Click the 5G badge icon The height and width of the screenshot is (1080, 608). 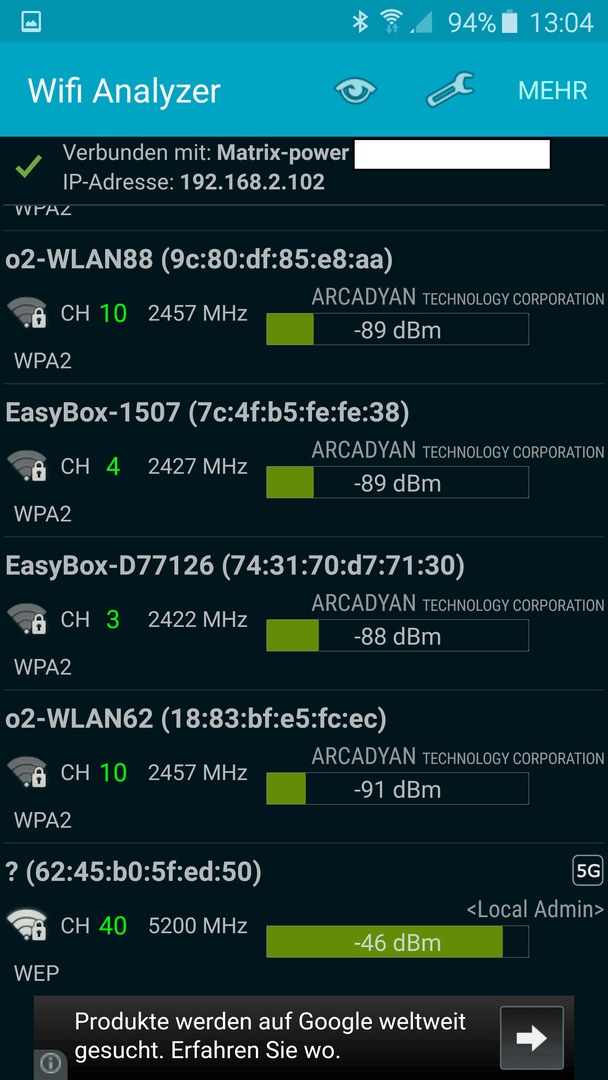pos(587,871)
